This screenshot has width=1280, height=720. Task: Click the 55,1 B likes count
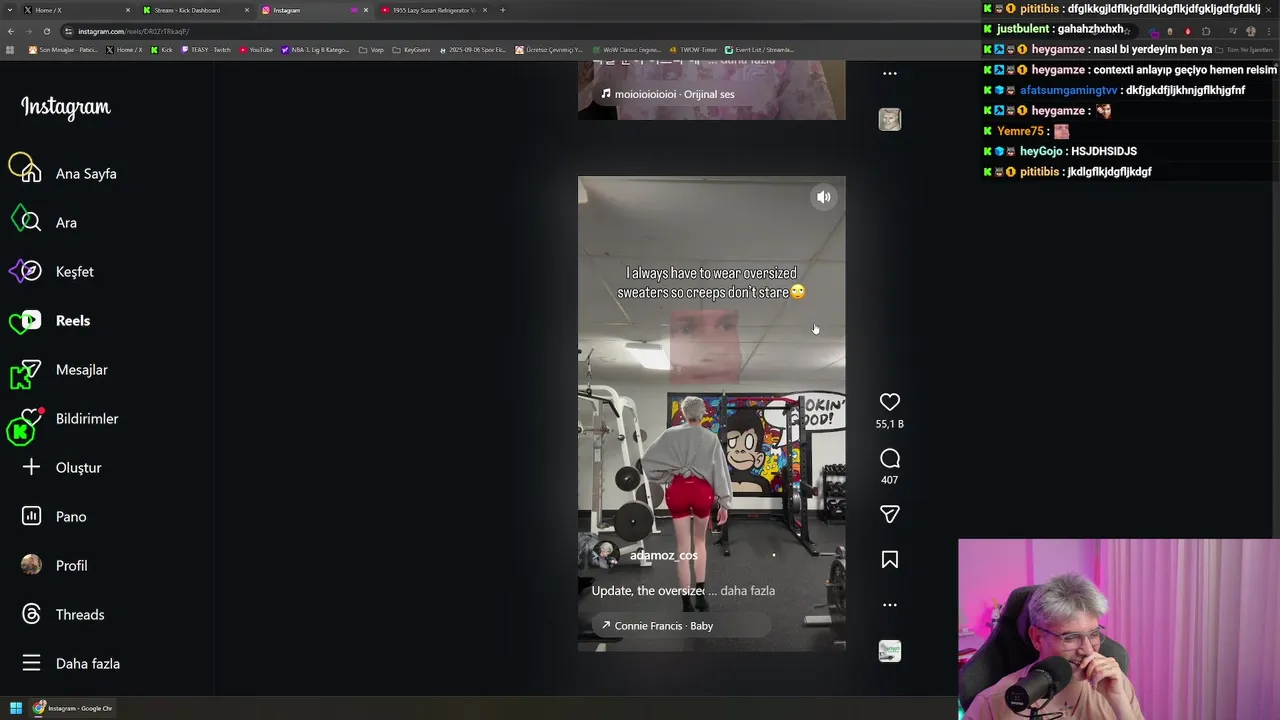(890, 424)
